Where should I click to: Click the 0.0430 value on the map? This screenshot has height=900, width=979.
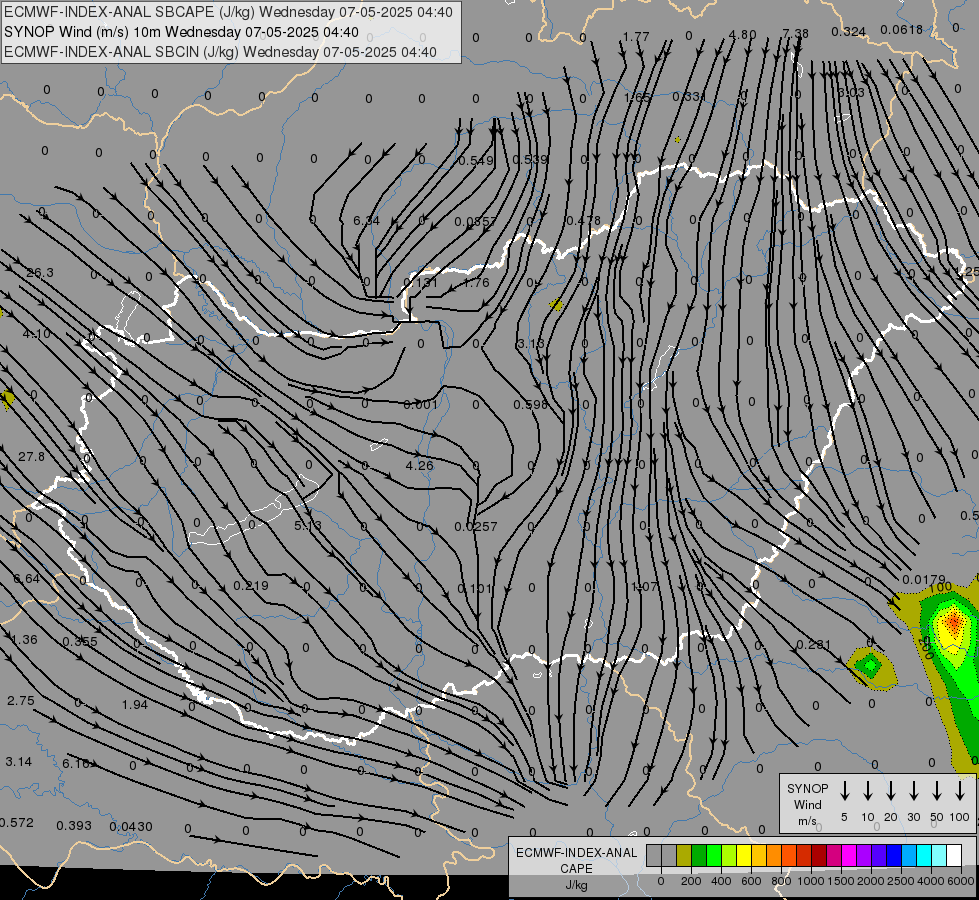pyautogui.click(x=131, y=826)
